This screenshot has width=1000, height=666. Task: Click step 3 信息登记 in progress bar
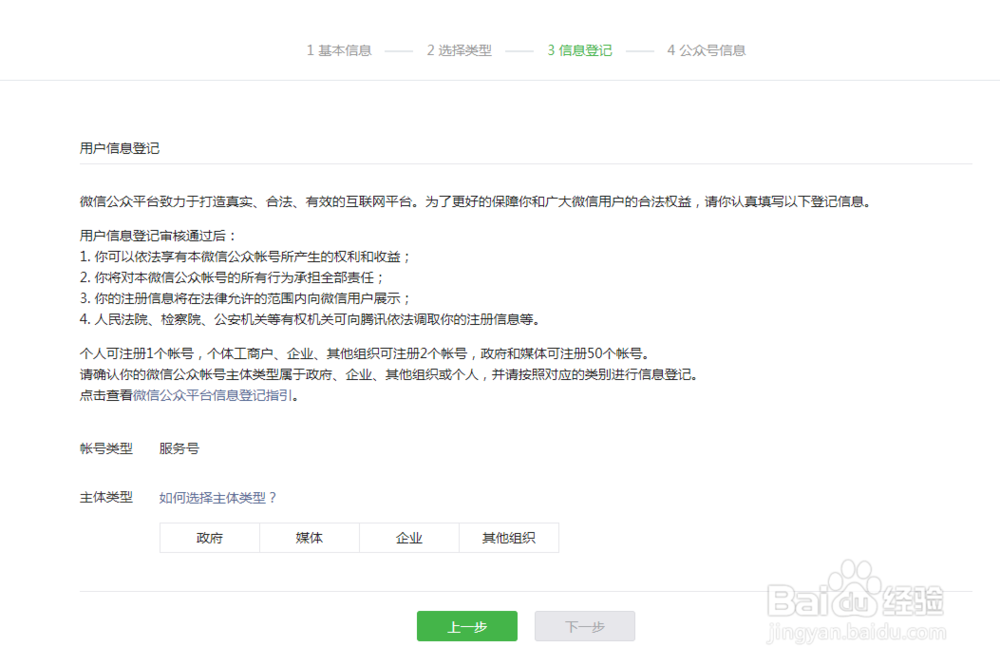(x=579, y=50)
